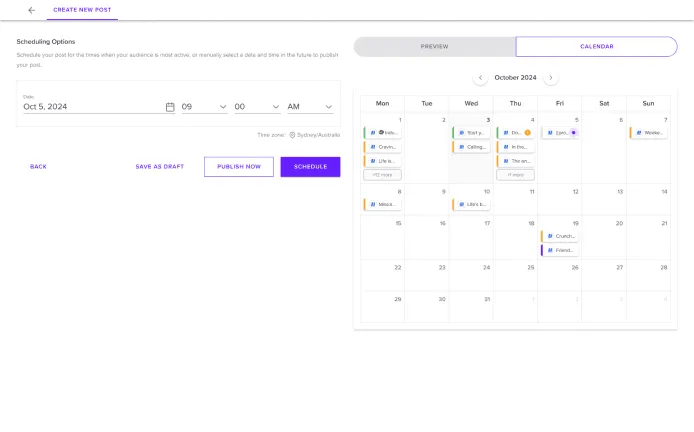Open the "In the..." post on Oct 4
The height and width of the screenshot is (432, 694).
point(515,147)
